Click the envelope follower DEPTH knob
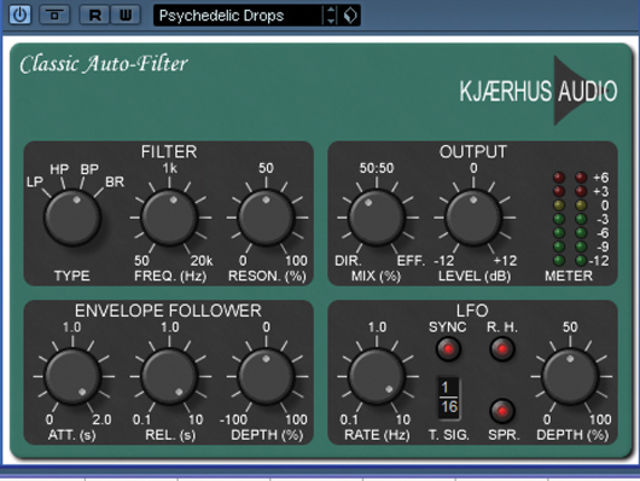The width and height of the screenshot is (640, 481). click(266, 376)
